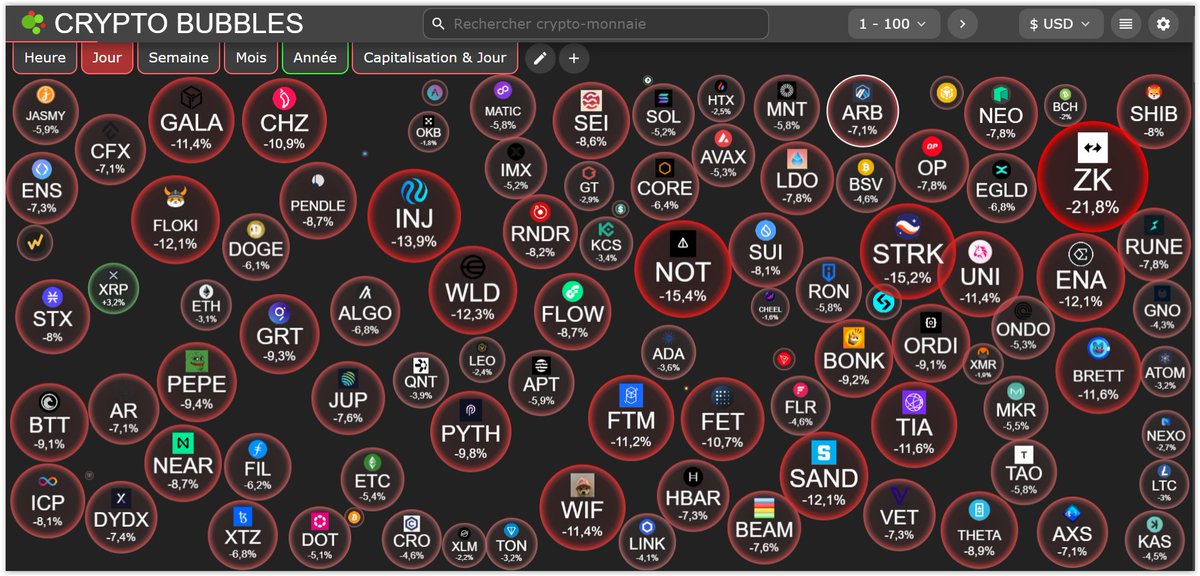The height and width of the screenshot is (576, 1200).
Task: Select the STRK bubble
Action: (907, 250)
